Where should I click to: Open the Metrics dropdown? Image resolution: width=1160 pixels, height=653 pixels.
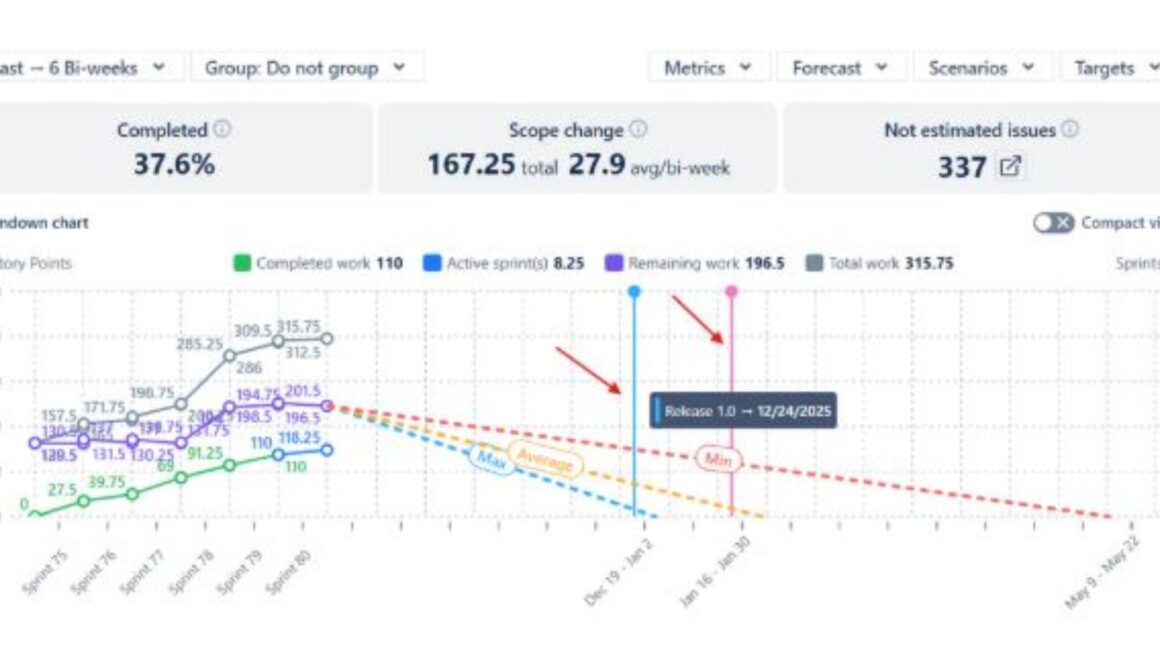(708, 68)
